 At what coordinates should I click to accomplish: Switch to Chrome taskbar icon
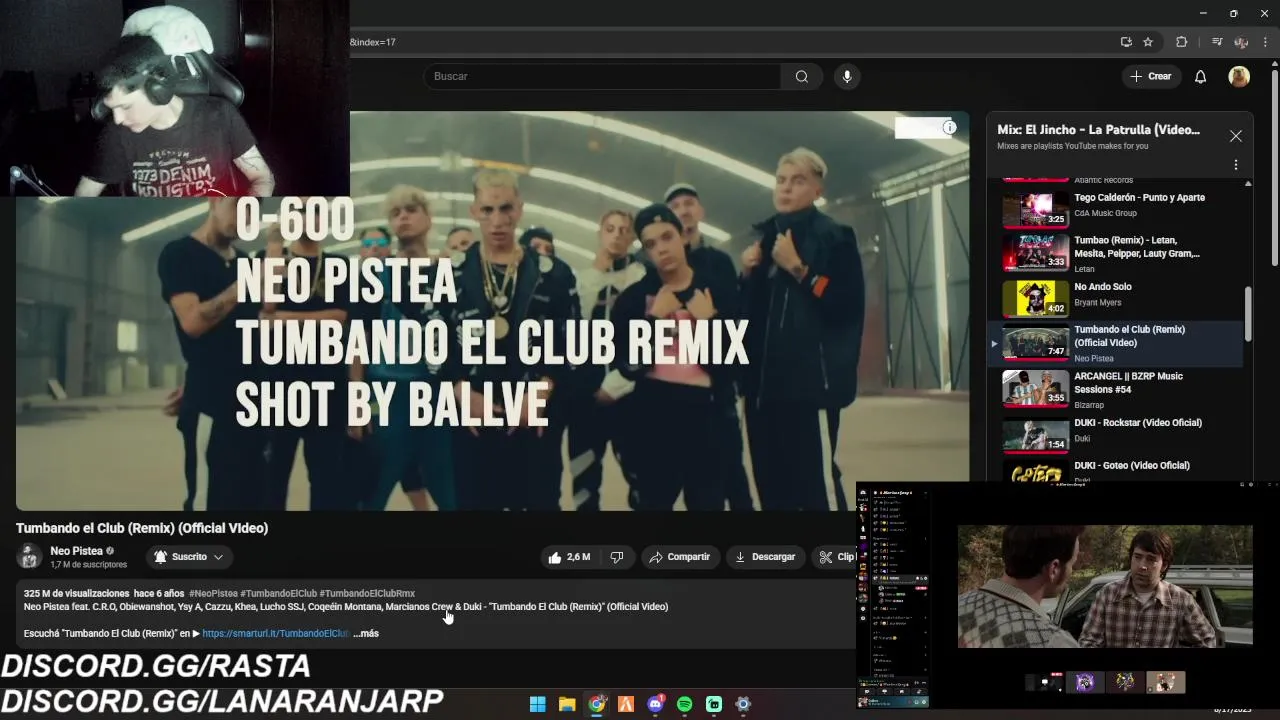(x=597, y=704)
